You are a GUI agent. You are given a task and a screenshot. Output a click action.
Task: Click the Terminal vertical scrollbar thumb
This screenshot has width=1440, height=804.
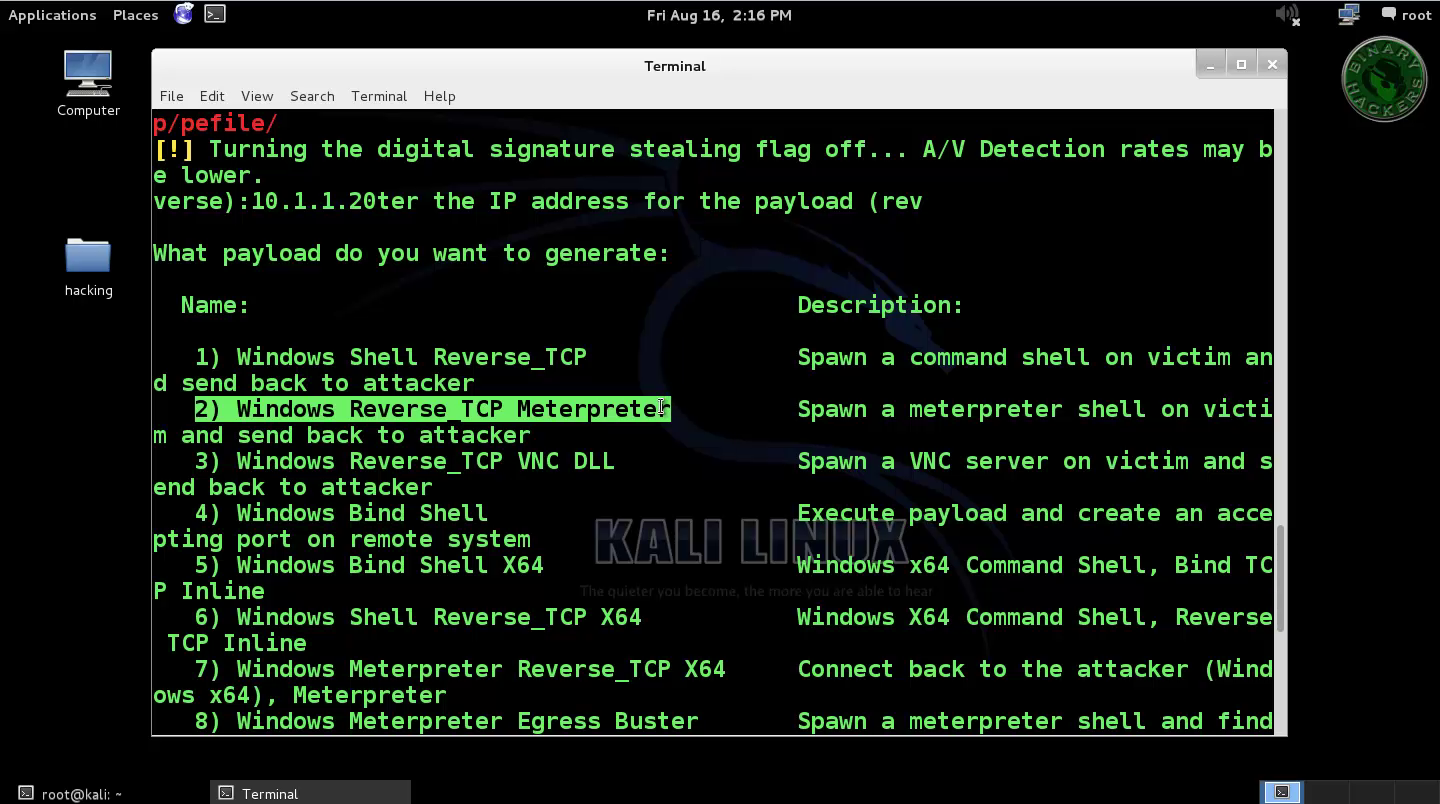point(1280,577)
